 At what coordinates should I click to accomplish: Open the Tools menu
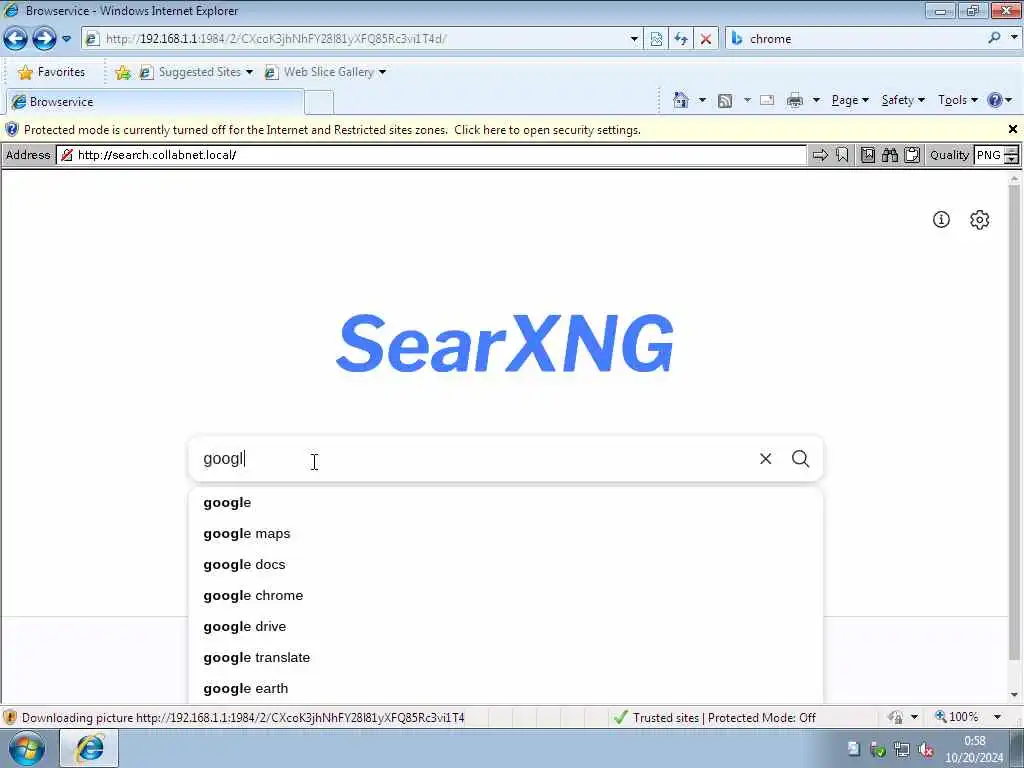point(957,100)
